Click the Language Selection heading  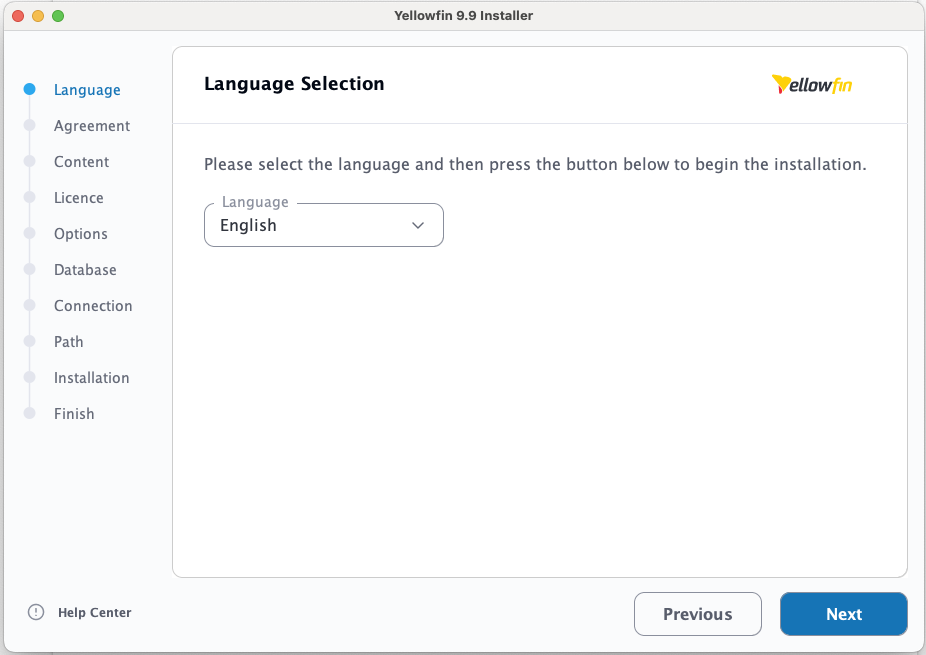coord(294,84)
